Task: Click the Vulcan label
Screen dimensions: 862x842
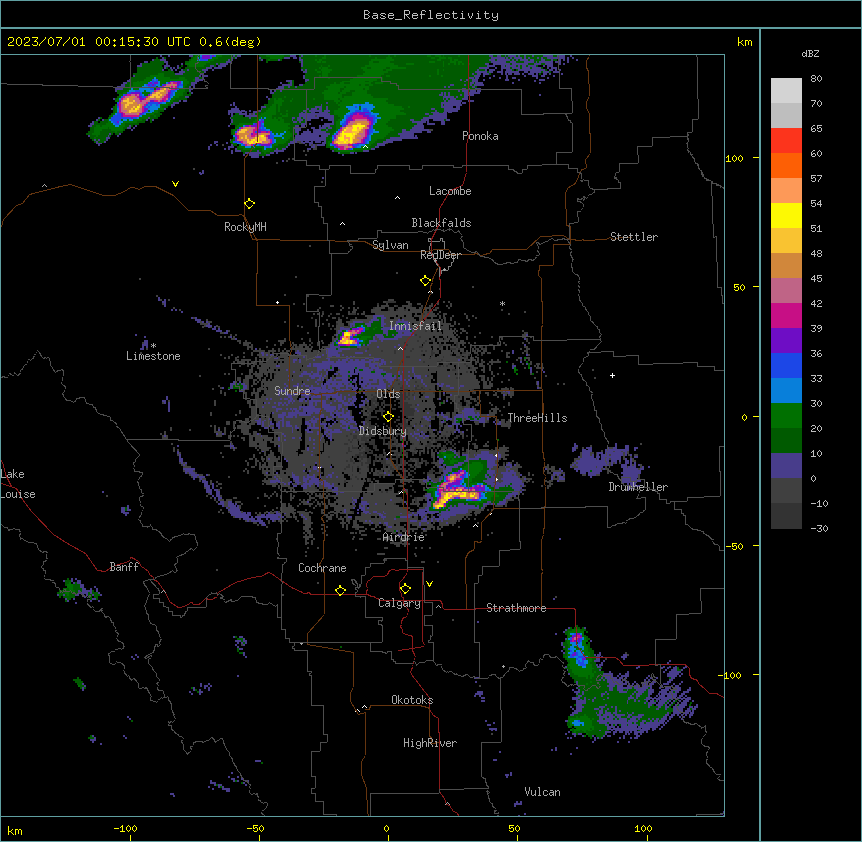Action: pyautogui.click(x=542, y=792)
